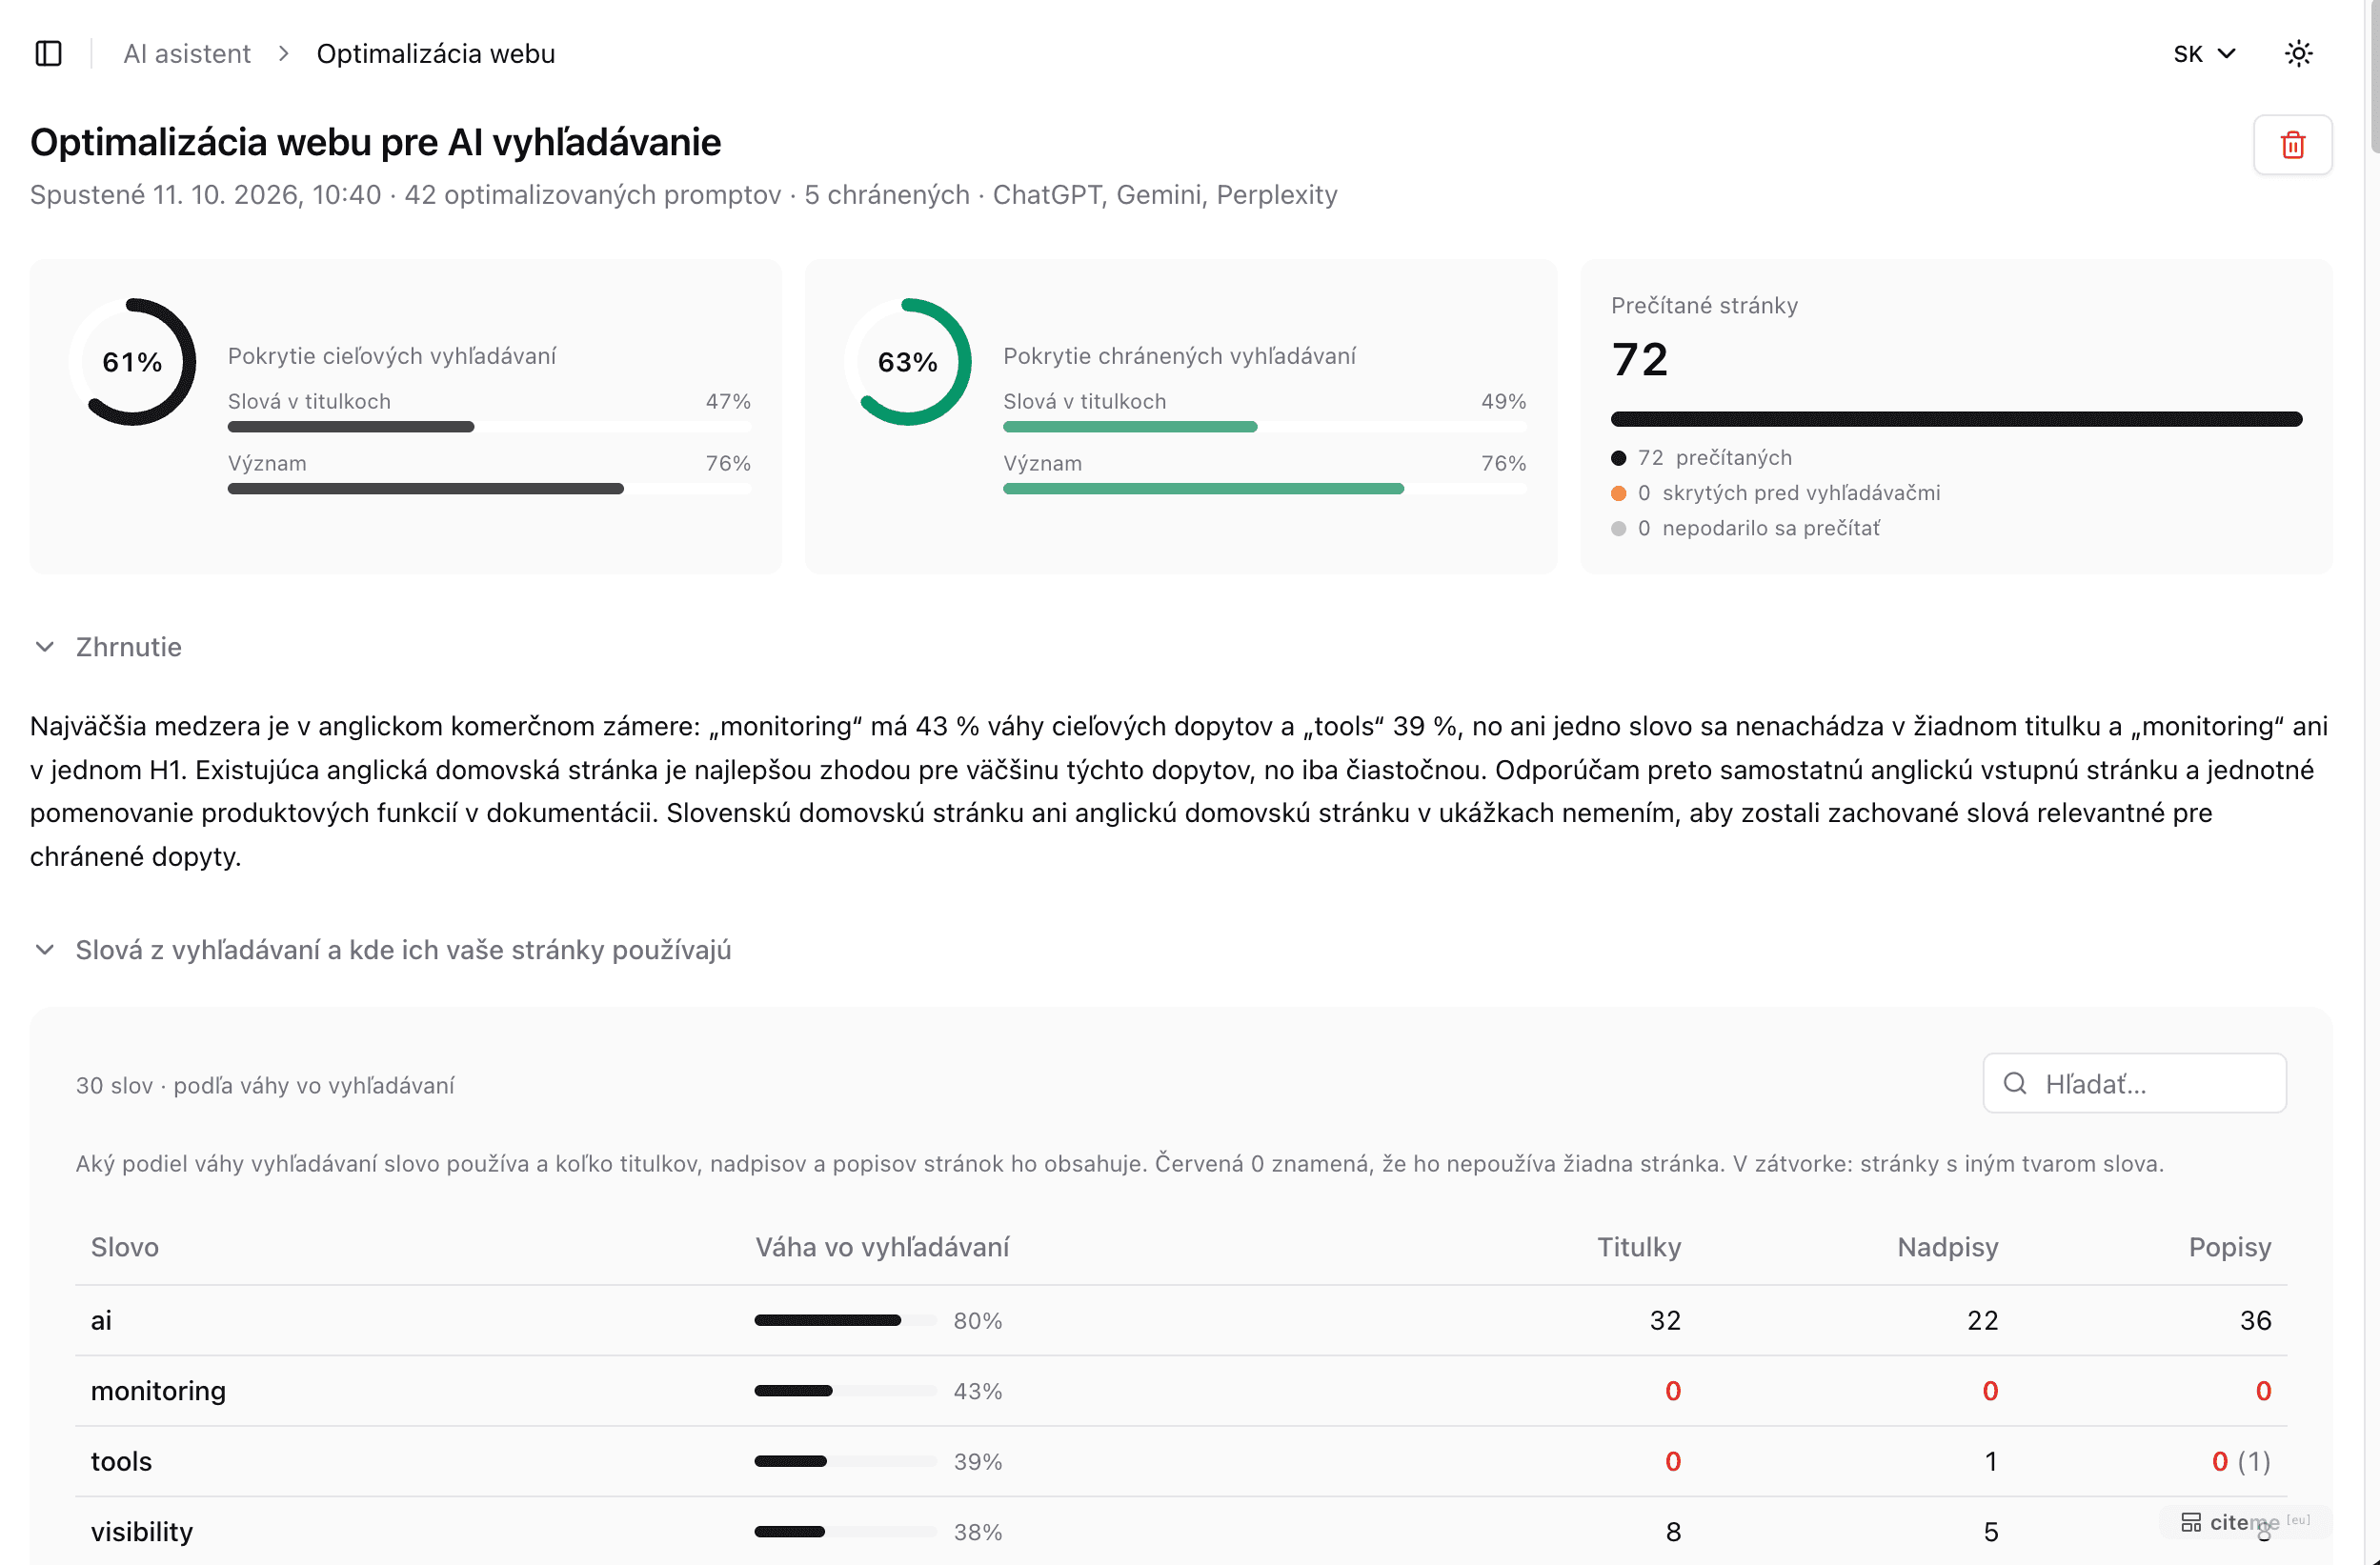Click the Titulky value 32 for ai

click(x=1665, y=1320)
